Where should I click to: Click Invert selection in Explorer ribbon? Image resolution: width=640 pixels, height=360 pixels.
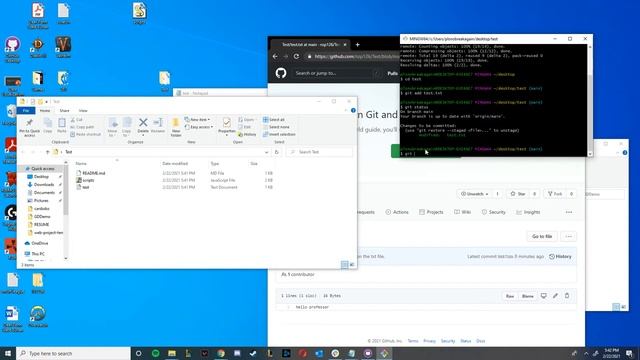279,134
